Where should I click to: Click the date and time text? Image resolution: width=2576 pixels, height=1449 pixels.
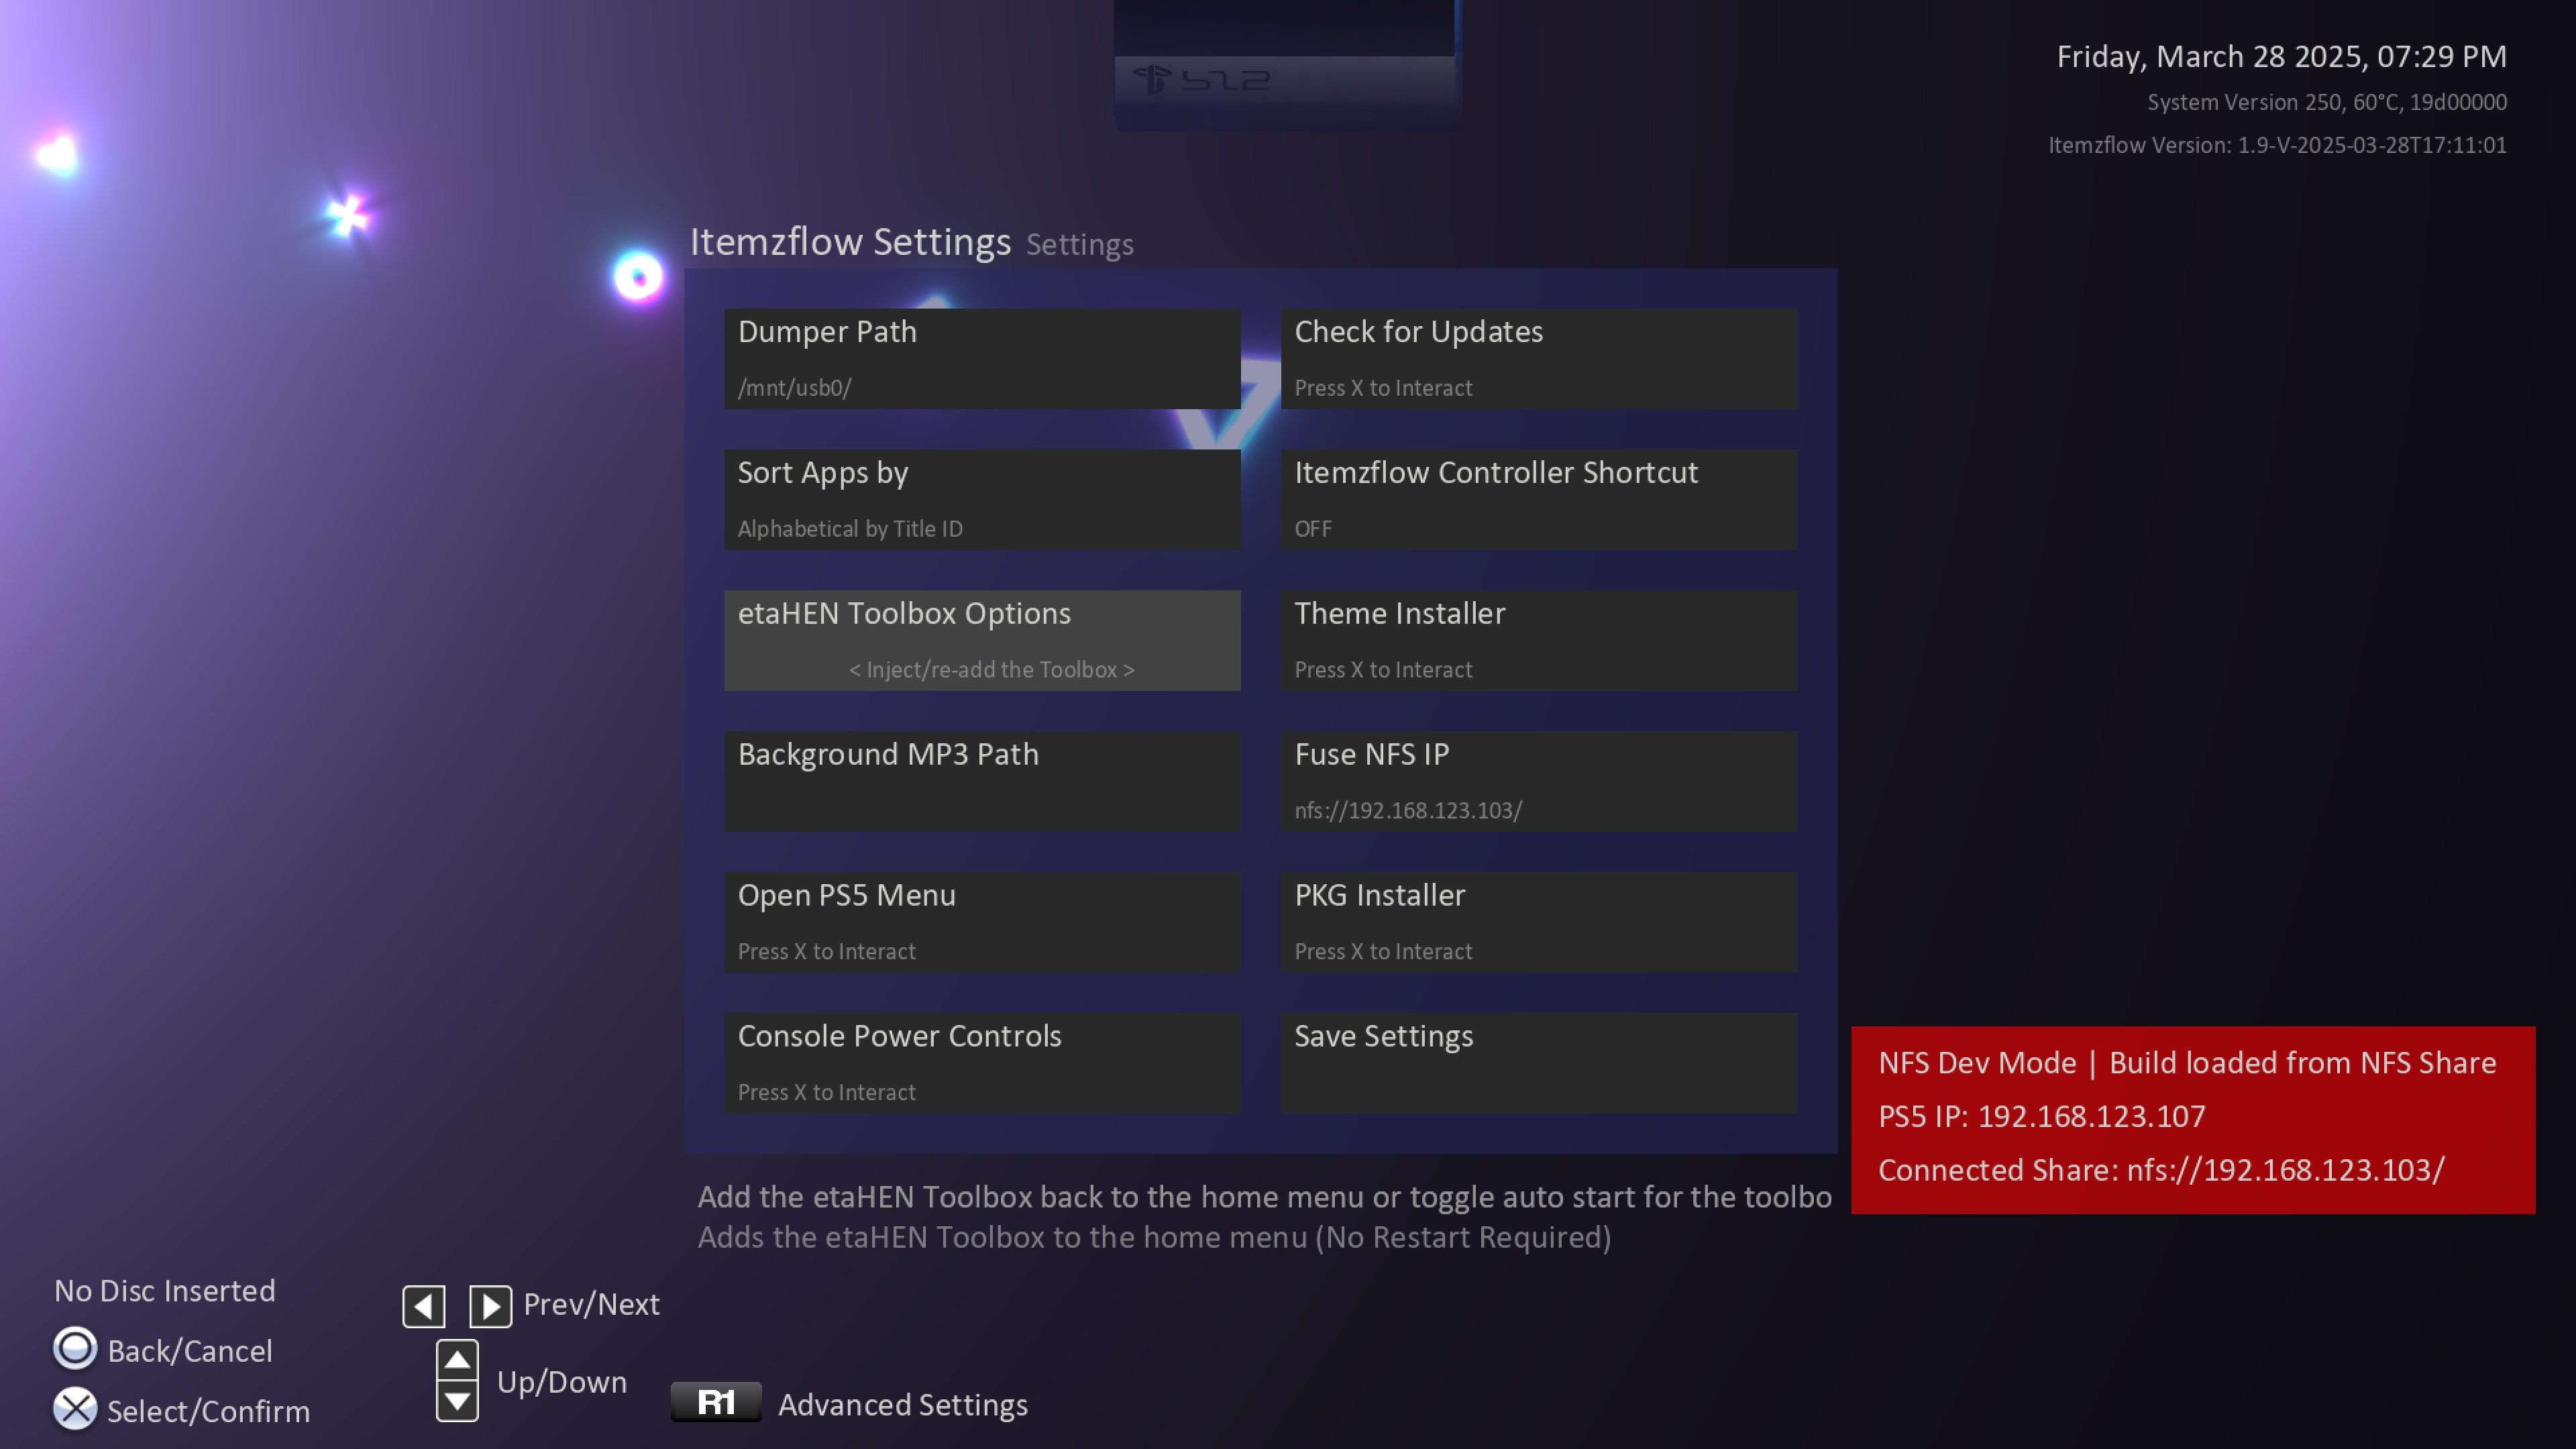[2281, 56]
